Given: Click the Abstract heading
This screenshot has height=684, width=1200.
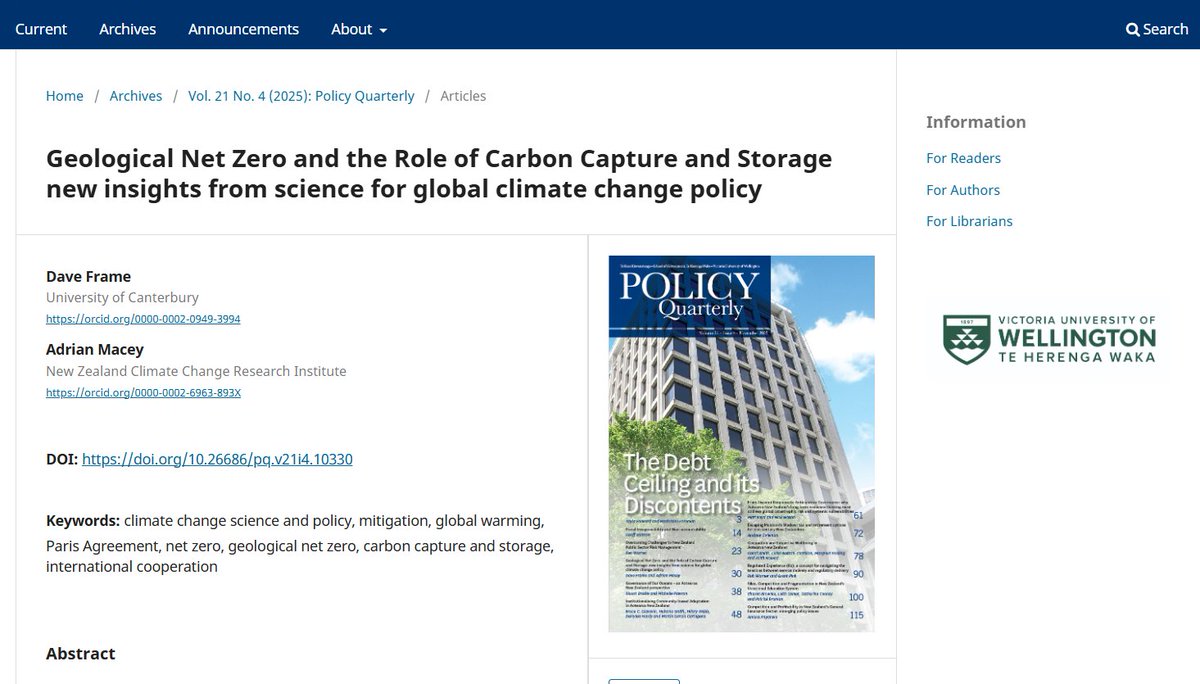Looking at the screenshot, I should (81, 653).
